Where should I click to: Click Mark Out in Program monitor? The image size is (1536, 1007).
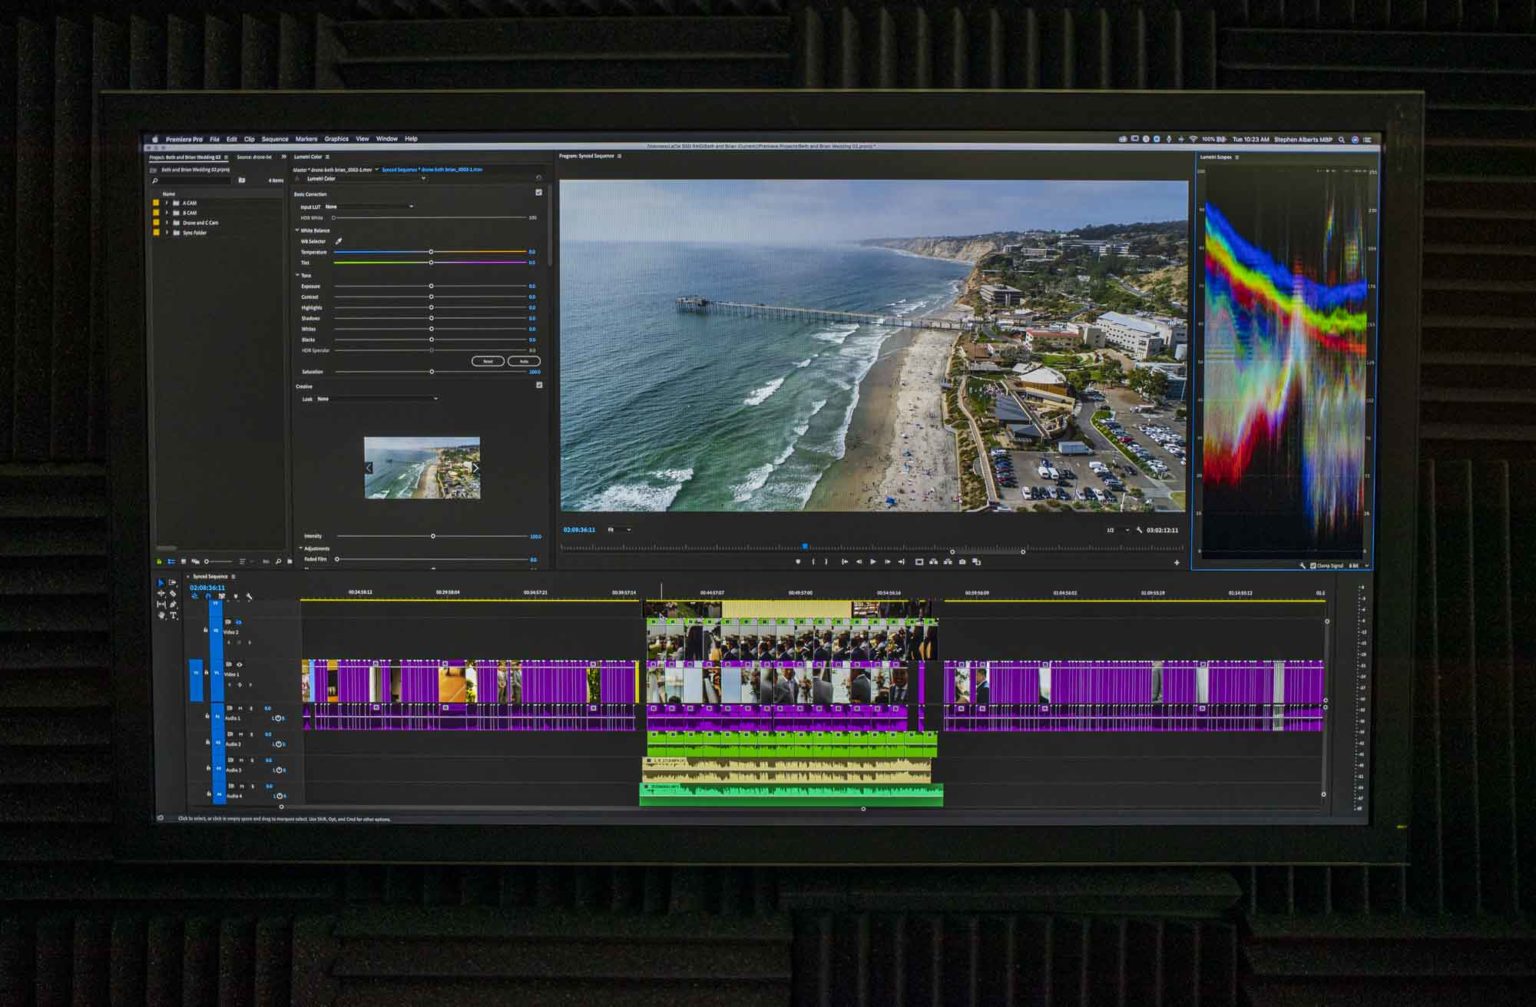[826, 562]
